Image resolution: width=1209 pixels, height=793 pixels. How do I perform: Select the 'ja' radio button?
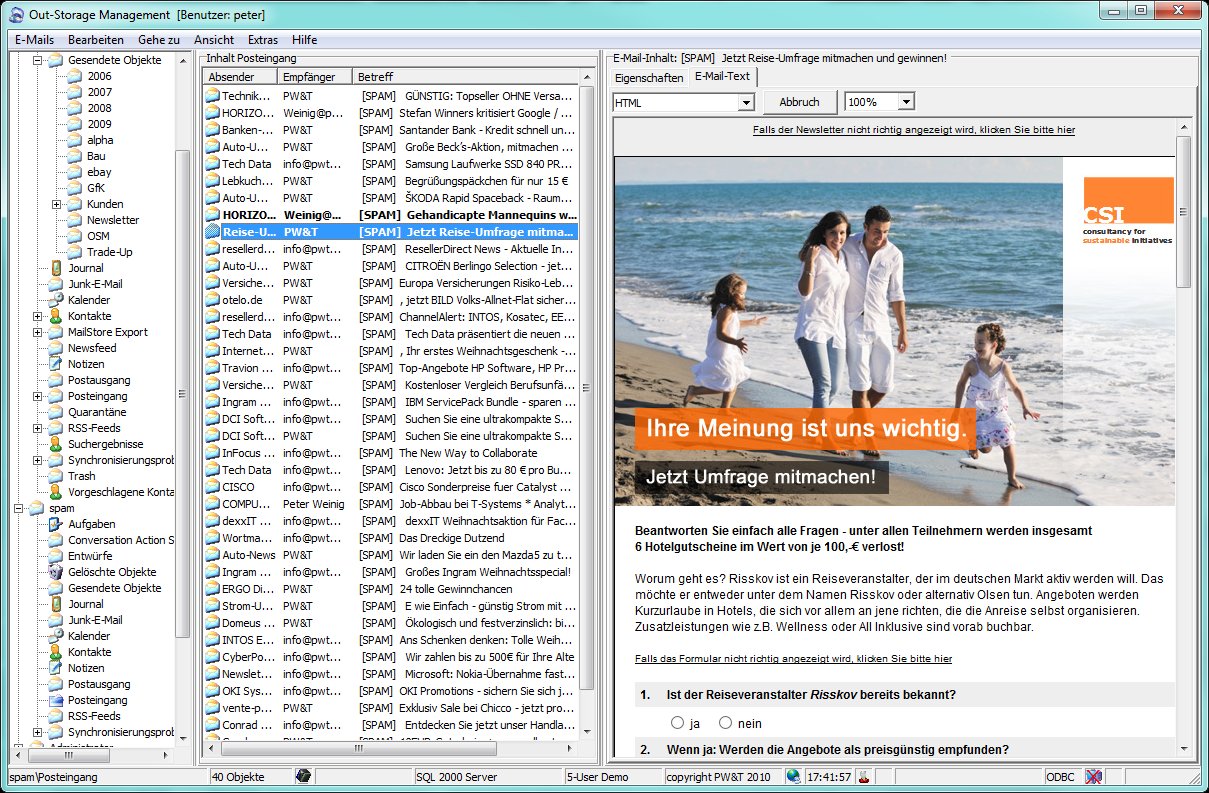(x=678, y=723)
